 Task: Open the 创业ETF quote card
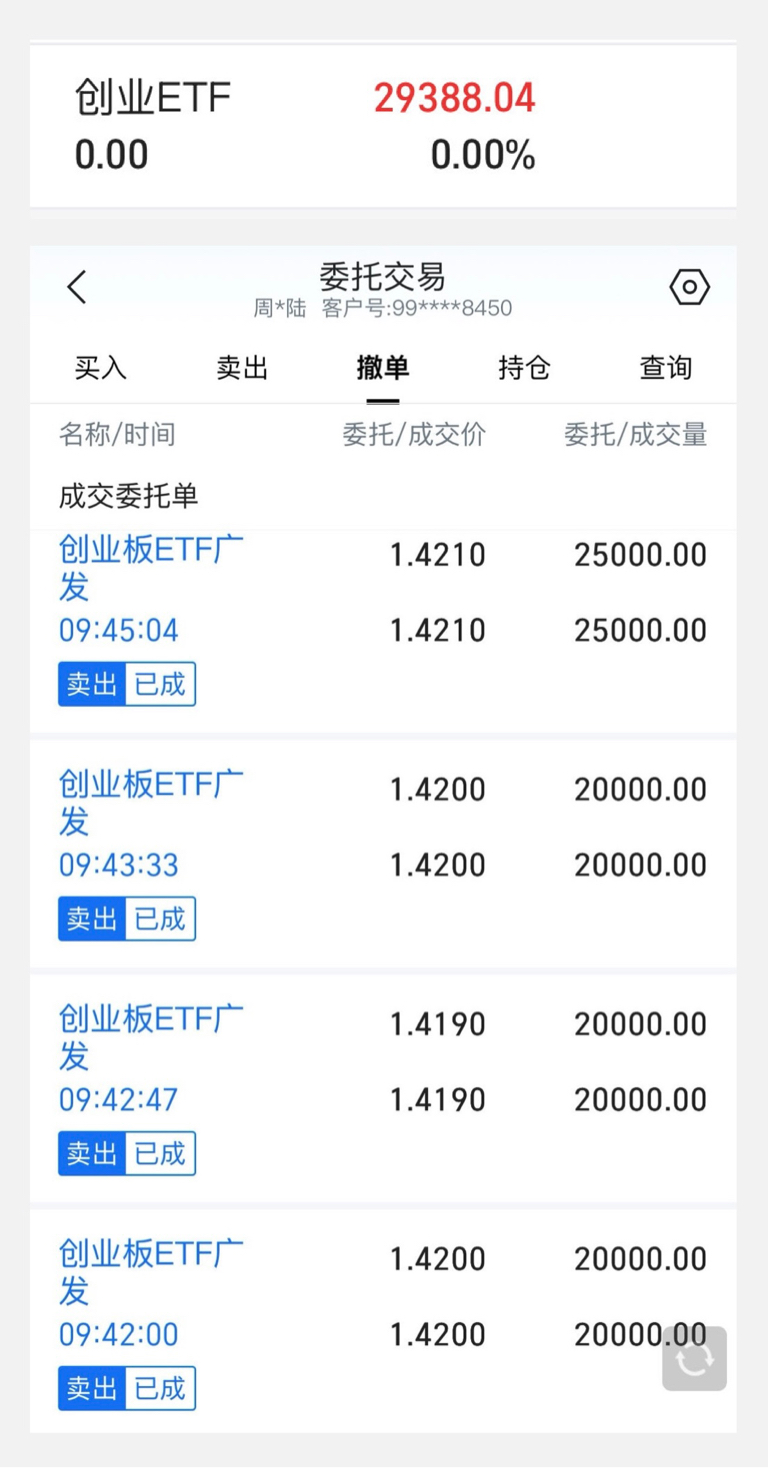pos(383,126)
